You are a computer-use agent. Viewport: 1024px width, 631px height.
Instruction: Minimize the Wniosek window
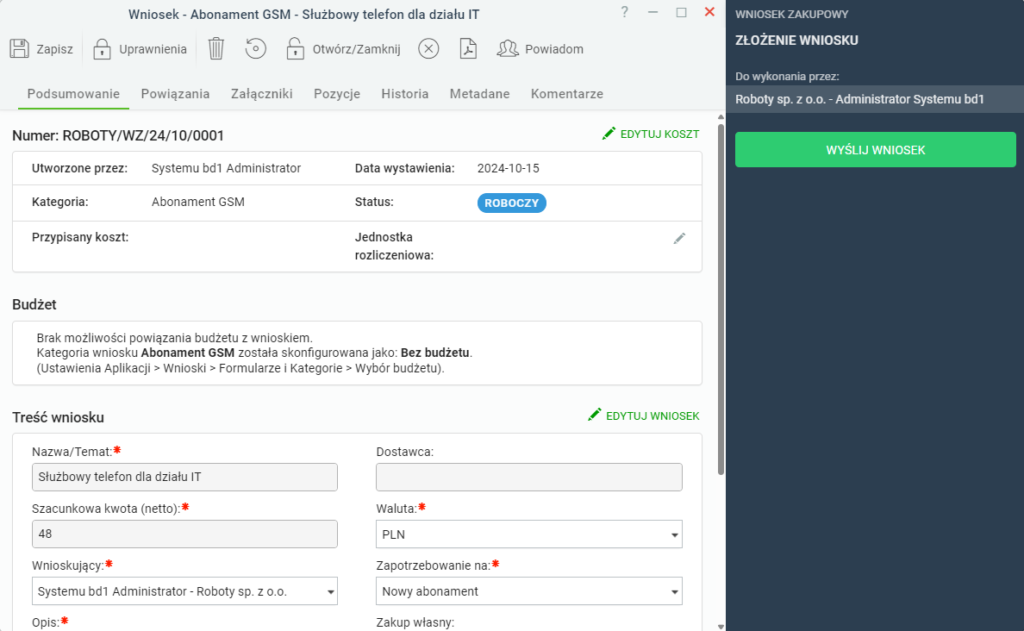(653, 12)
